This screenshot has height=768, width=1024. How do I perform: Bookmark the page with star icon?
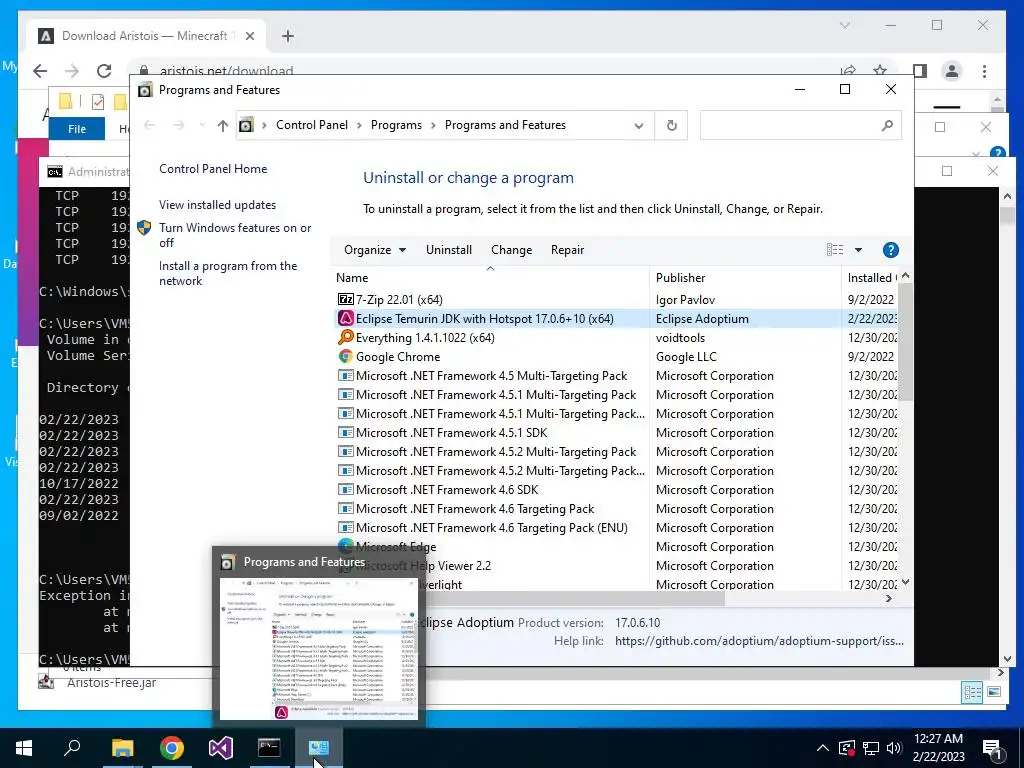point(880,70)
